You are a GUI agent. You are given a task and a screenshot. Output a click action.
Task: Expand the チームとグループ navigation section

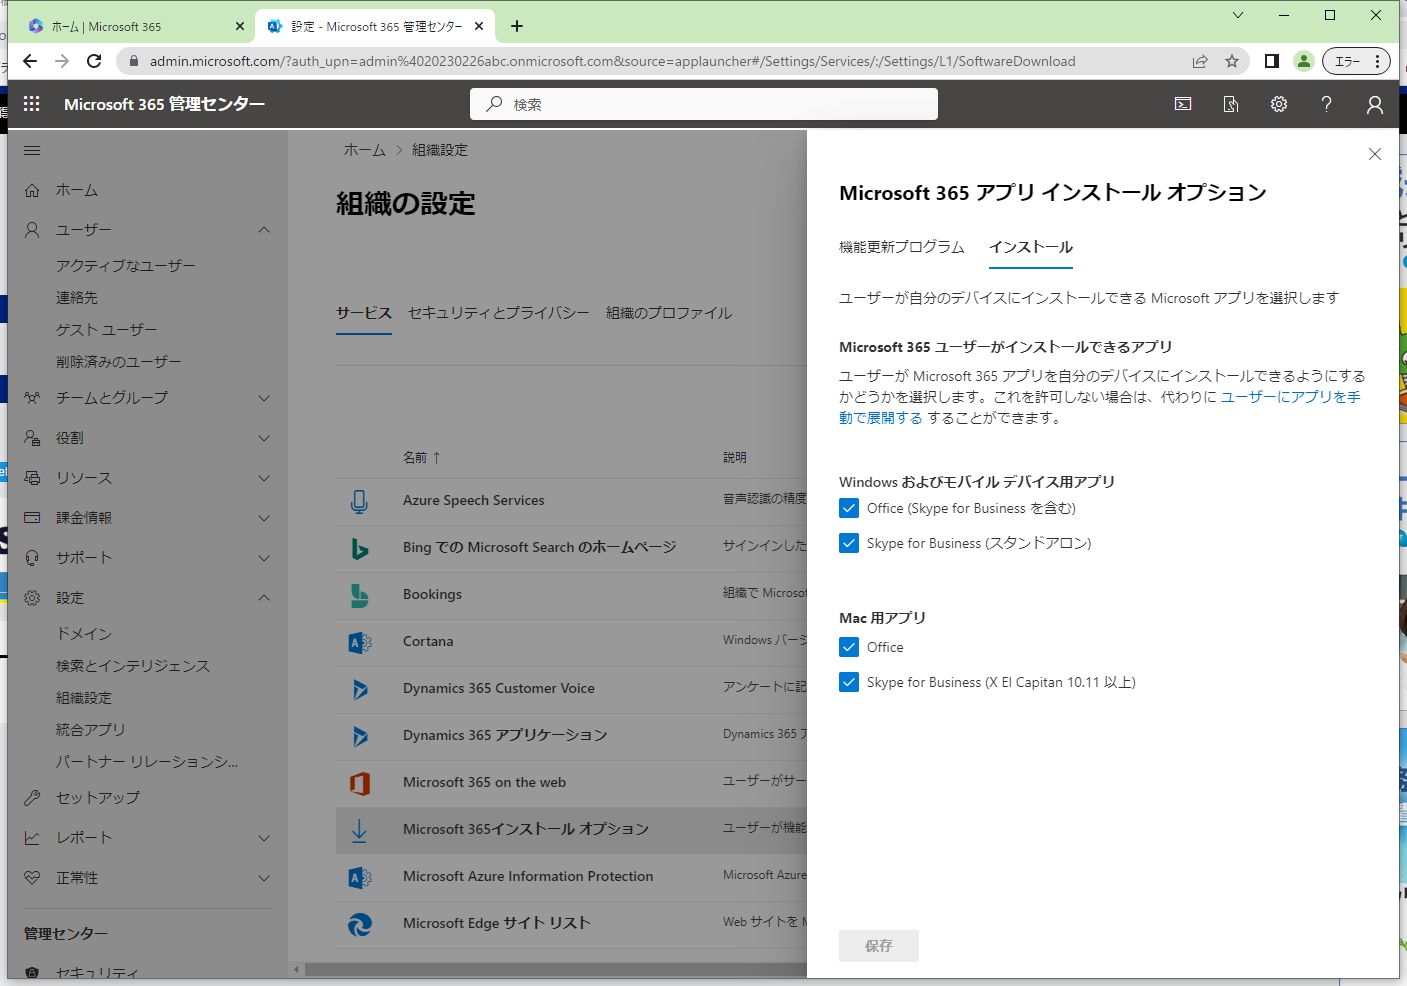(x=264, y=398)
